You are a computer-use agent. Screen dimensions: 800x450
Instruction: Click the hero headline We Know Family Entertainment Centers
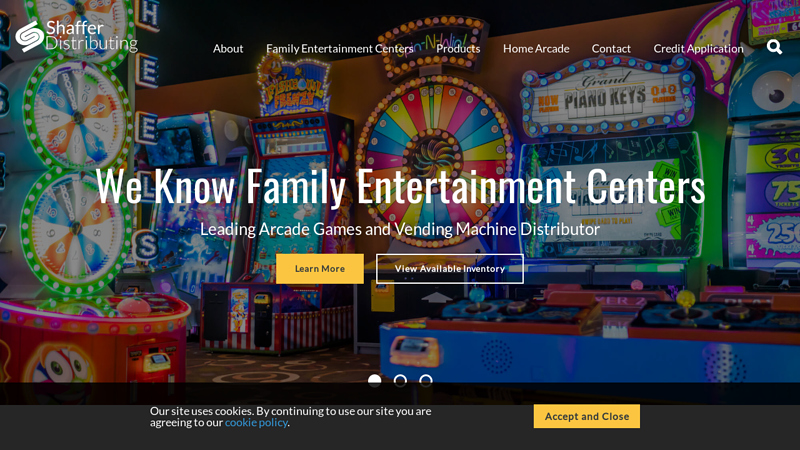click(400, 186)
